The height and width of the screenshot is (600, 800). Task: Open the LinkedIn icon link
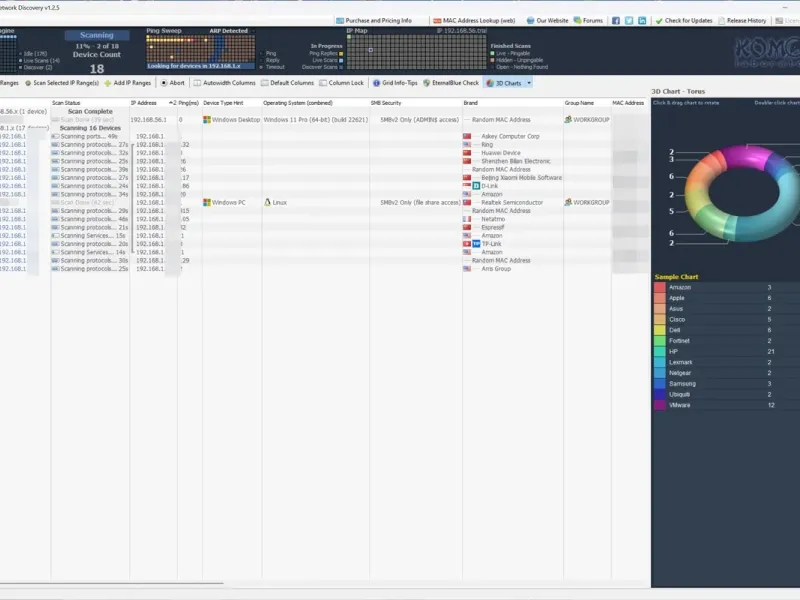coord(642,21)
